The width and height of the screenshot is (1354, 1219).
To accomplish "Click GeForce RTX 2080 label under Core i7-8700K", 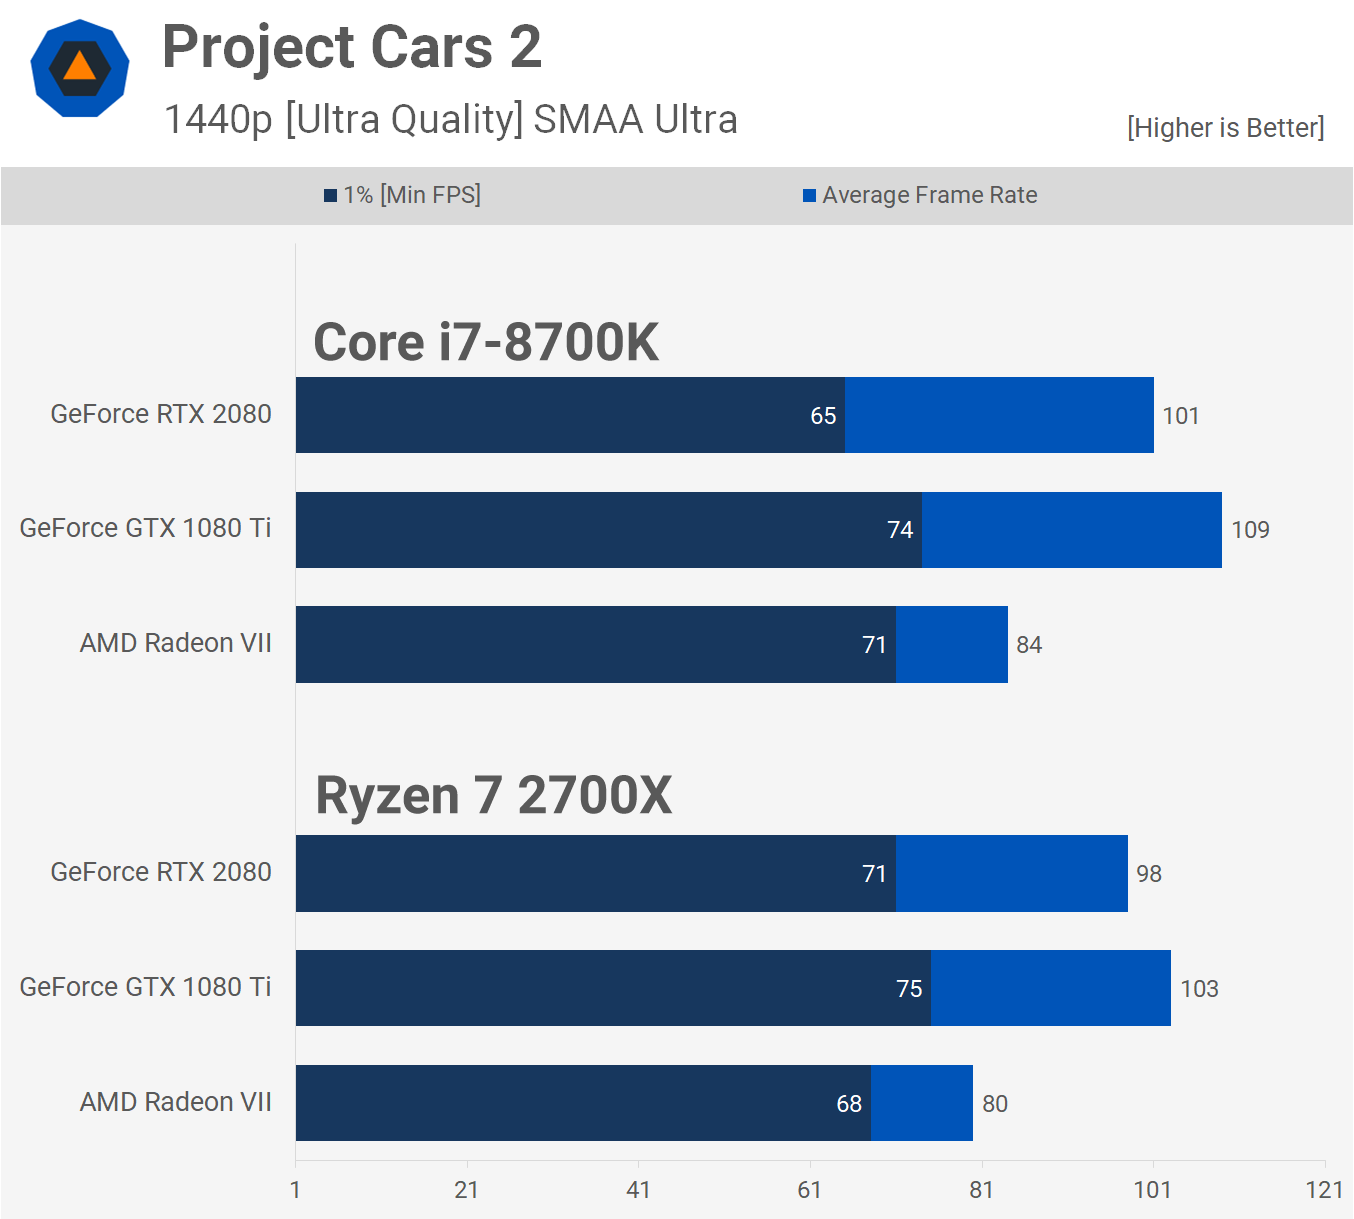I will [161, 414].
